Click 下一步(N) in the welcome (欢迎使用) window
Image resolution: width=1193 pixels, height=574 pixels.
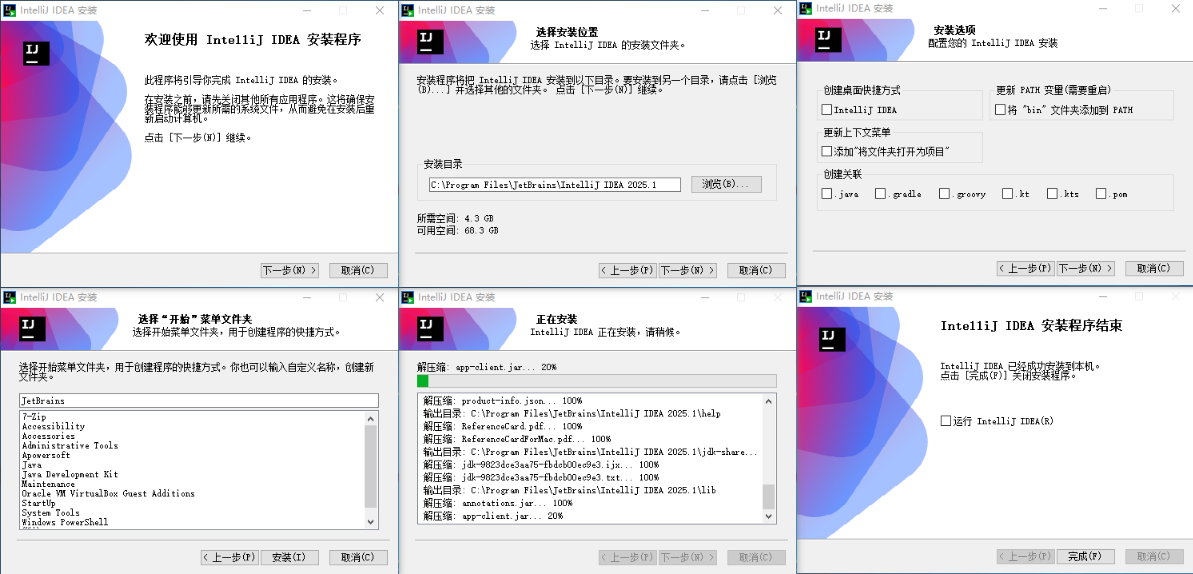[x=290, y=270]
